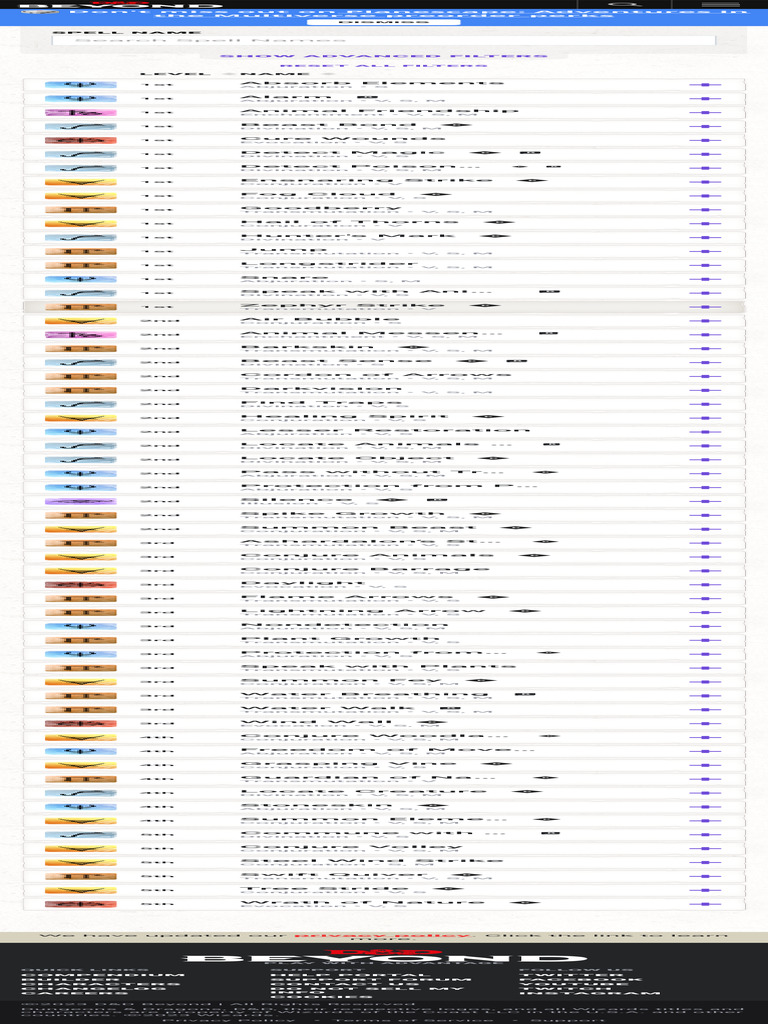Screen dimensions: 768x1024
Task: Click the Animal Friendship enchantment school icon
Action: click(x=80, y=113)
